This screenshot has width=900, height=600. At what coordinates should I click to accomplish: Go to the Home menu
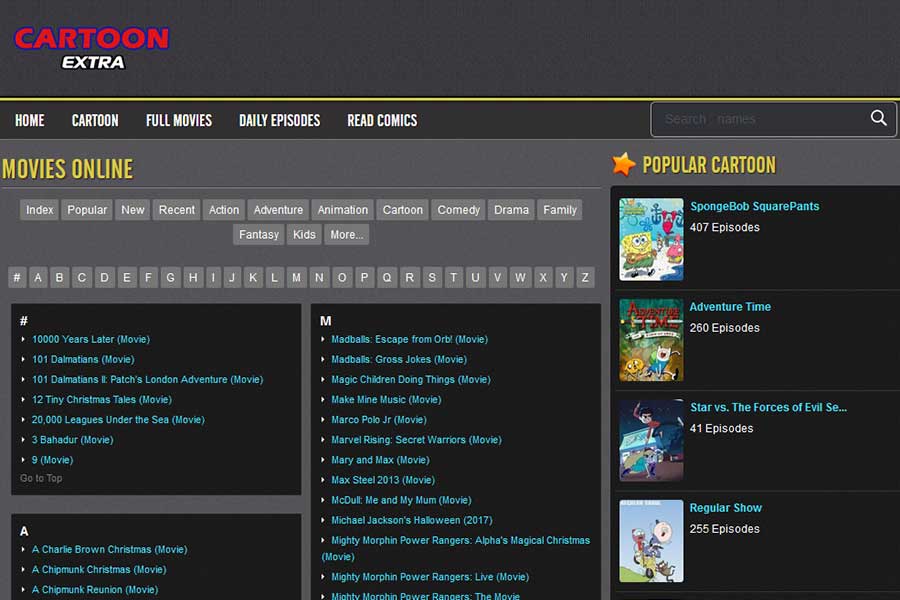[x=30, y=121]
